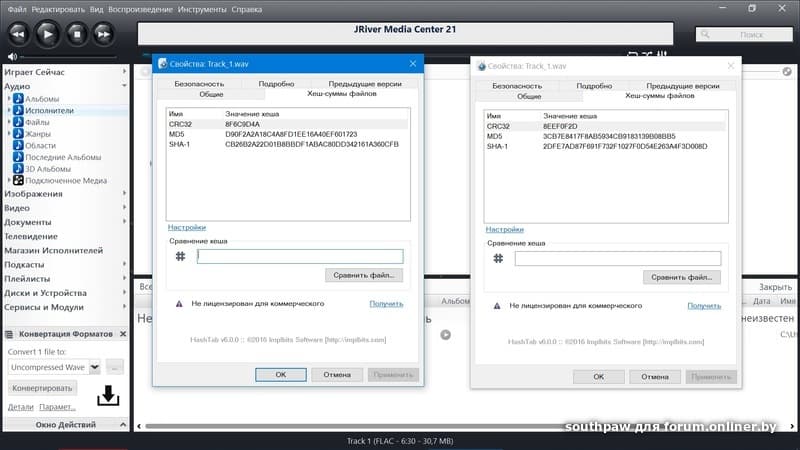Expand the Плейлисты sidebar section
Image resolution: width=800 pixels, height=450 pixels.
click(x=124, y=279)
